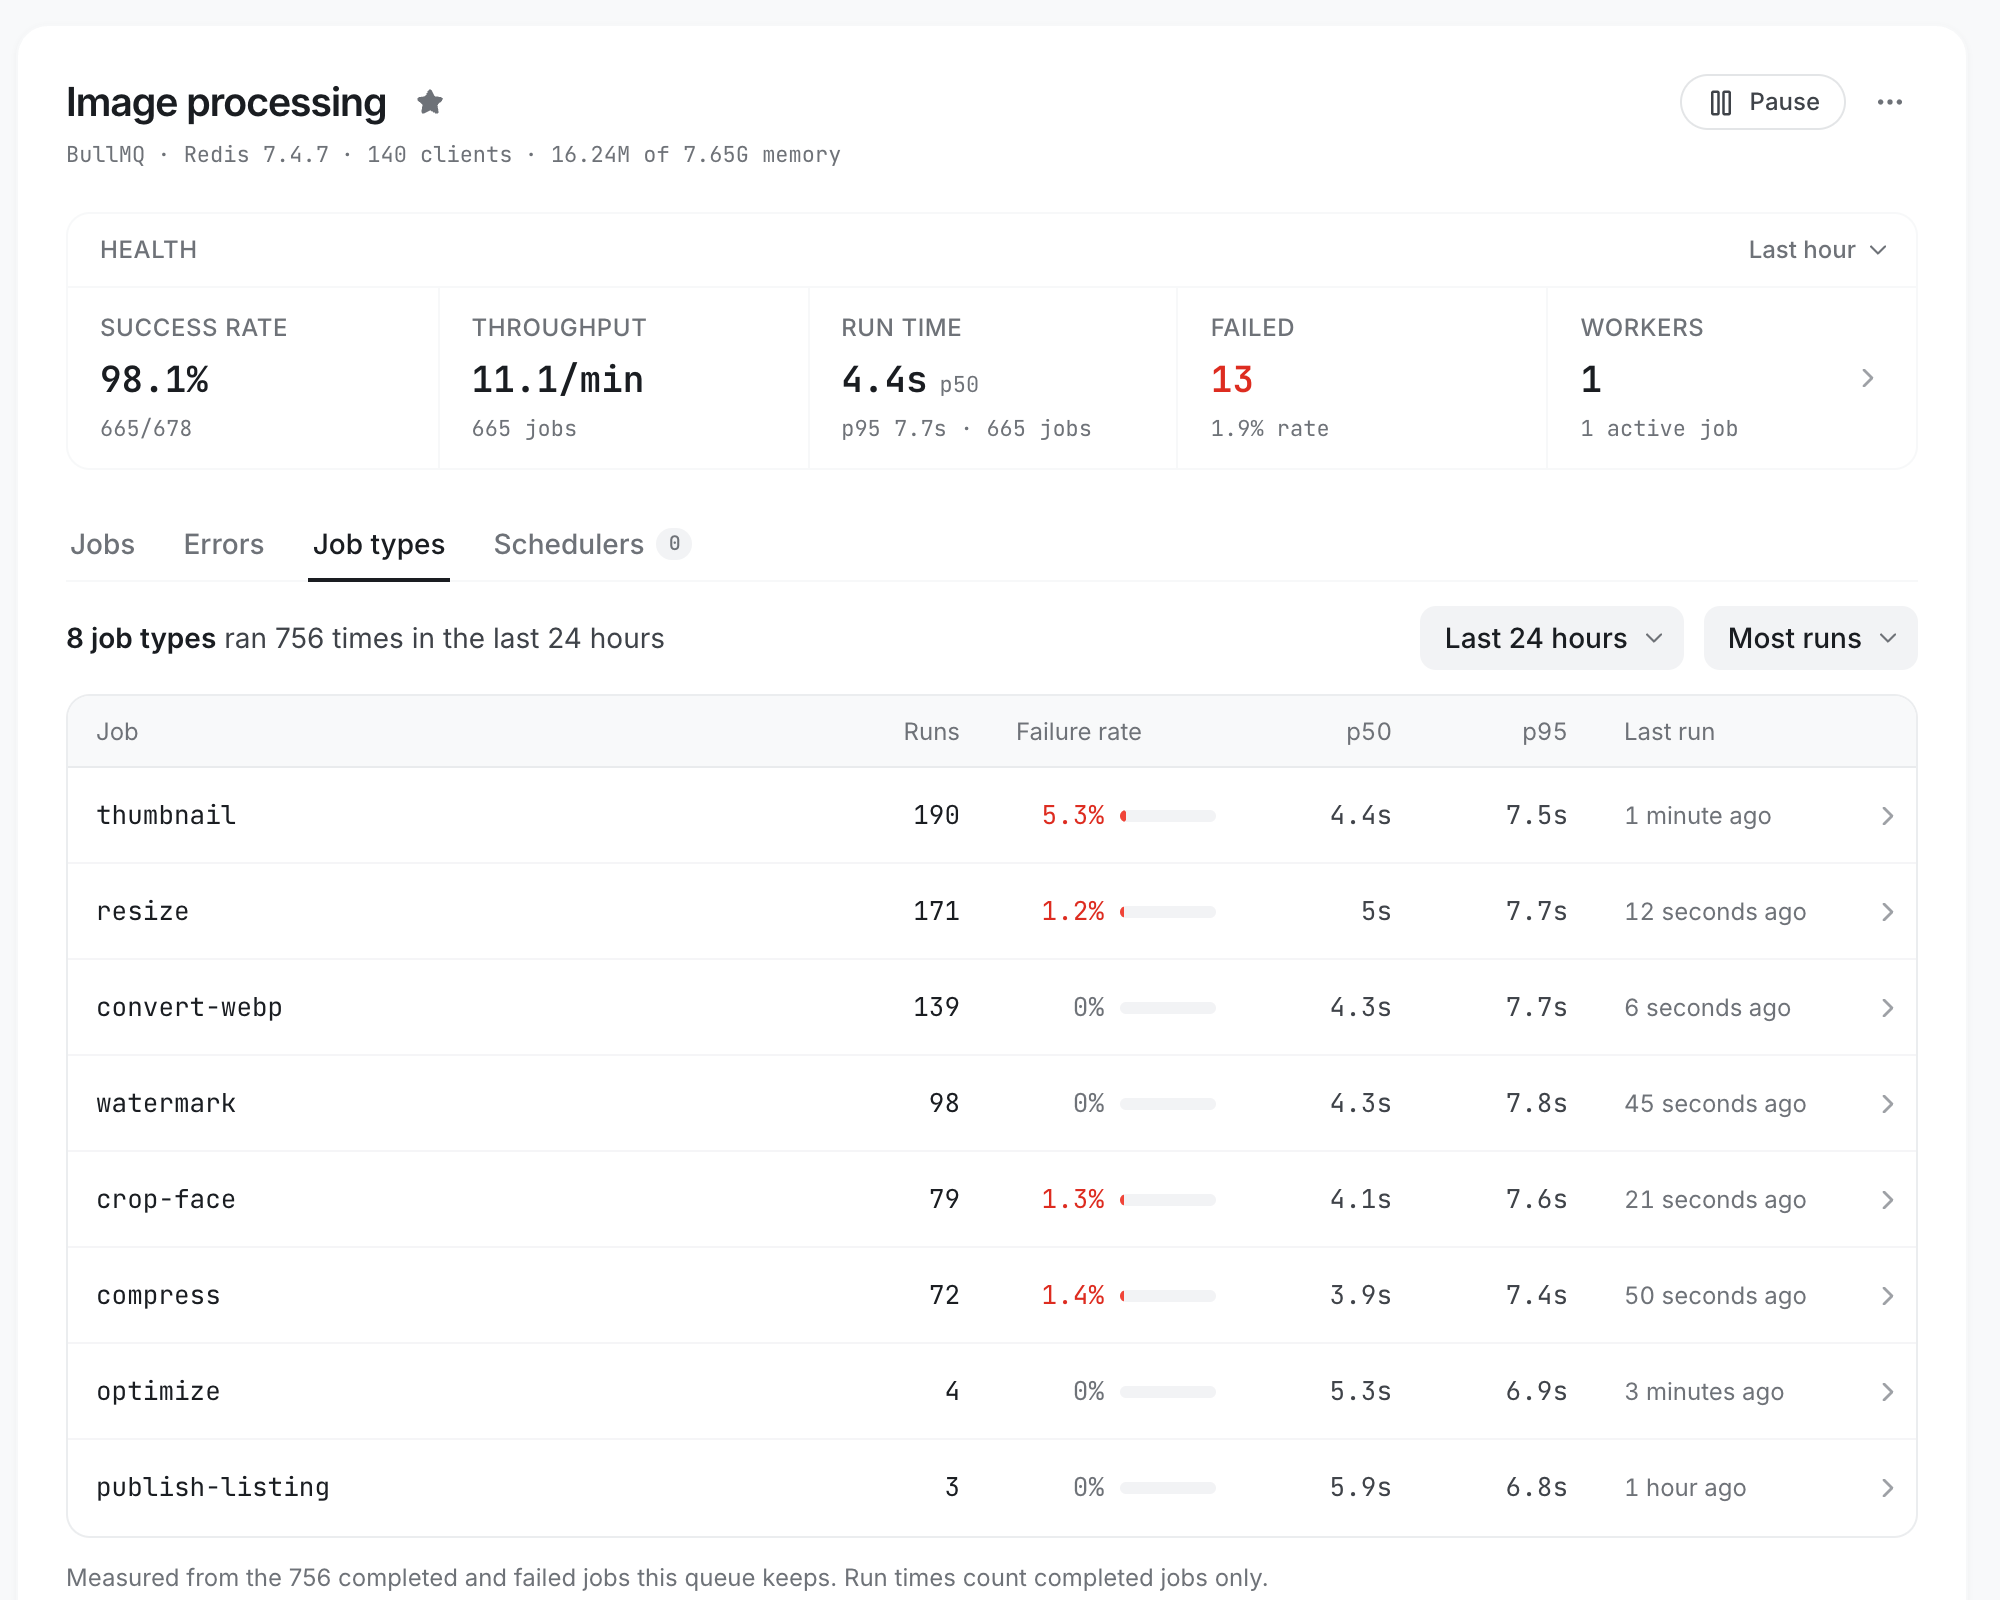Click the p95 column header
Image resolution: width=2000 pixels, height=1600 pixels.
point(1544,732)
